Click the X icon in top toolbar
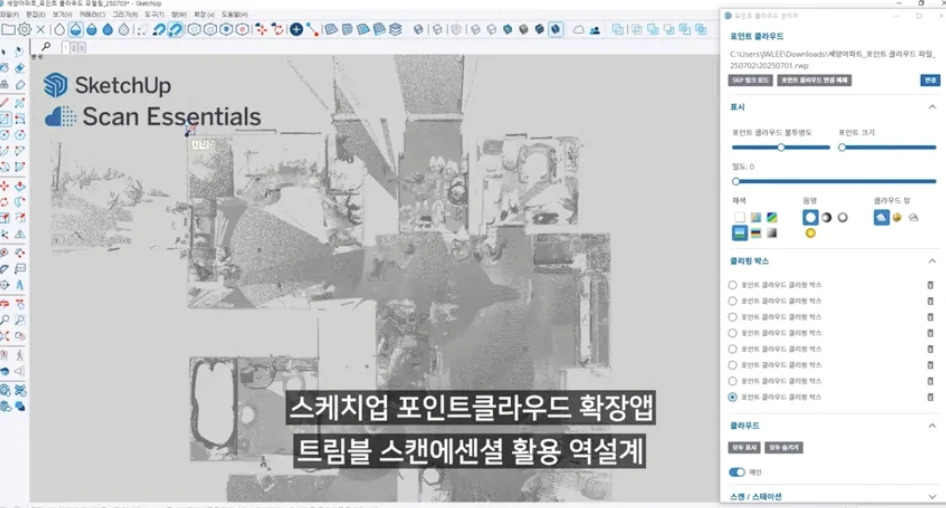 pos(40,29)
